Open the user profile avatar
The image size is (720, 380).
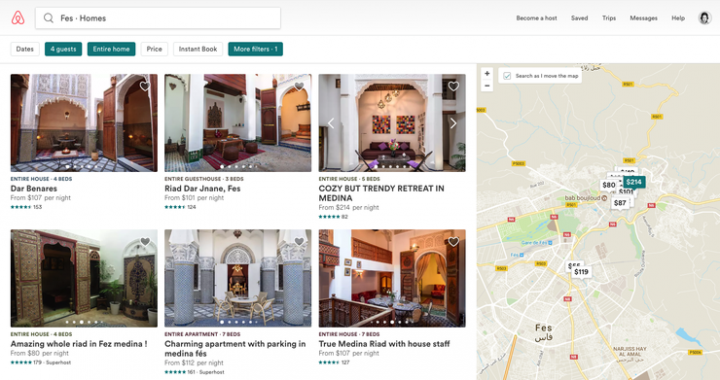(x=704, y=18)
